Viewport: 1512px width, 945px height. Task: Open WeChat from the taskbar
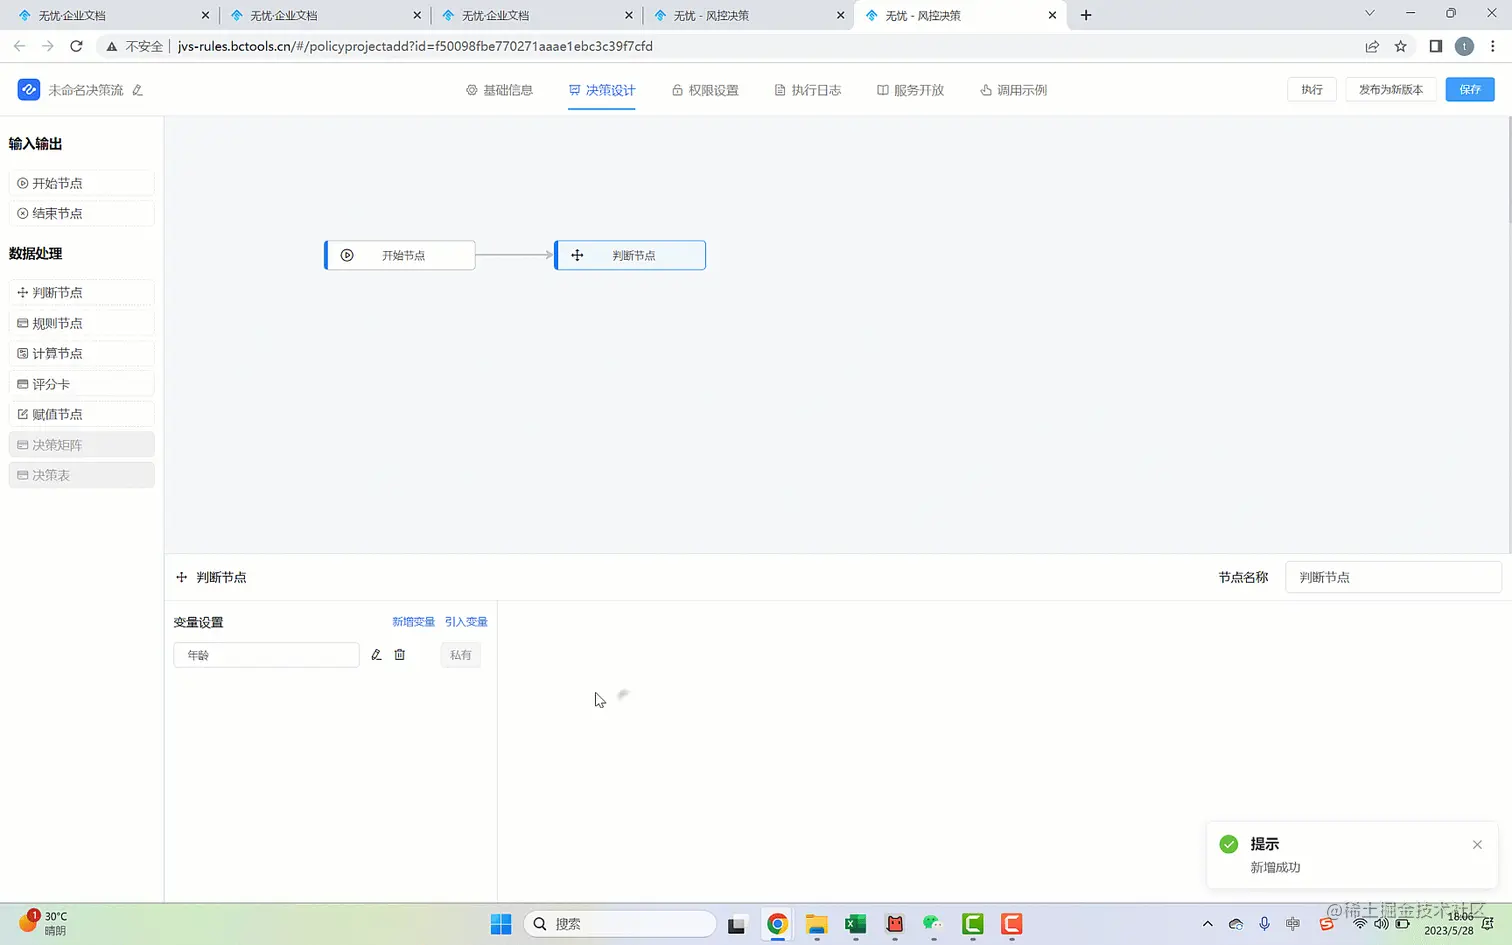click(933, 924)
